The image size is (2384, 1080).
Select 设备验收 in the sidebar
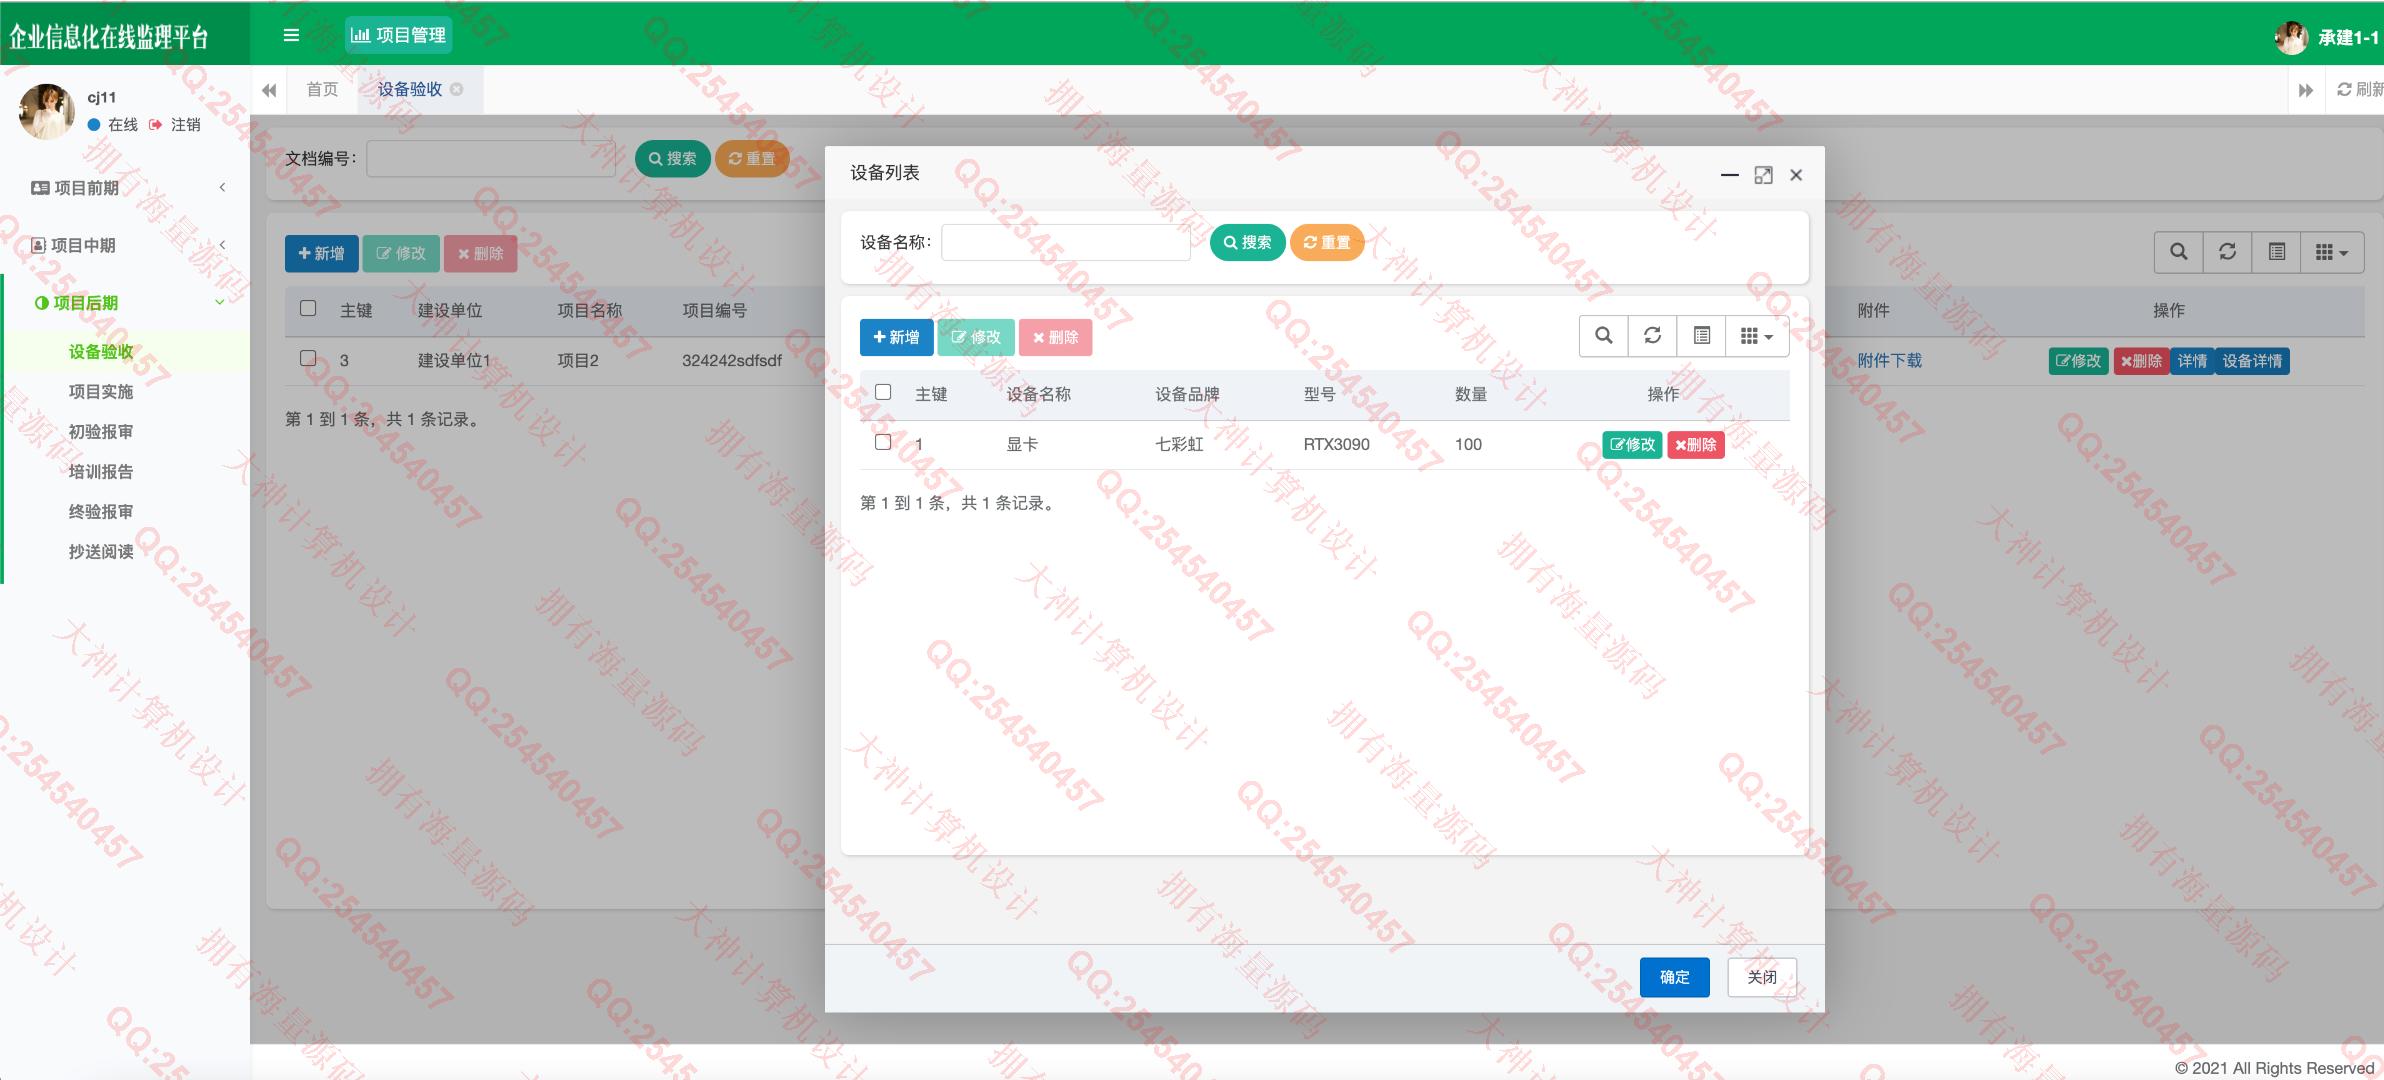pyautogui.click(x=101, y=351)
